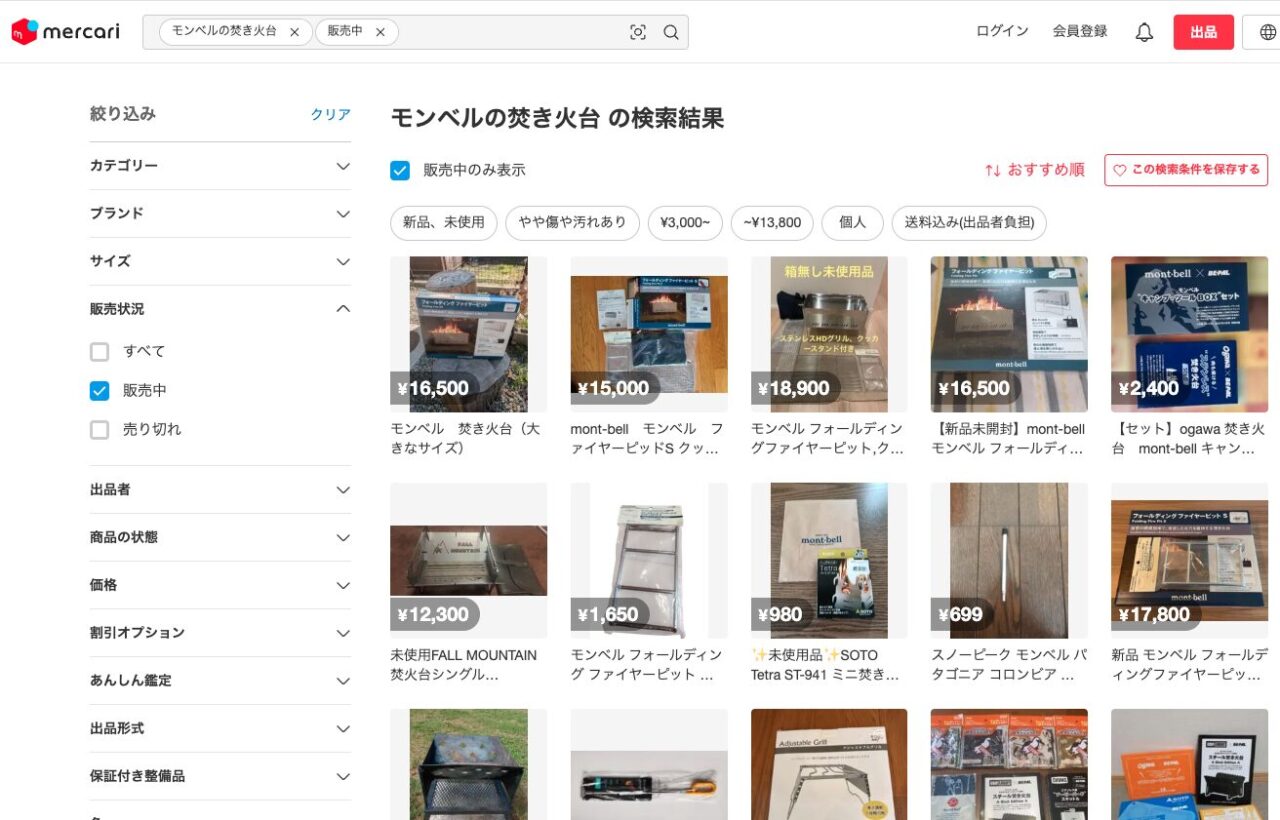Image resolution: width=1280 pixels, height=820 pixels.
Task: Click the Mercari logo
Action: [65, 32]
